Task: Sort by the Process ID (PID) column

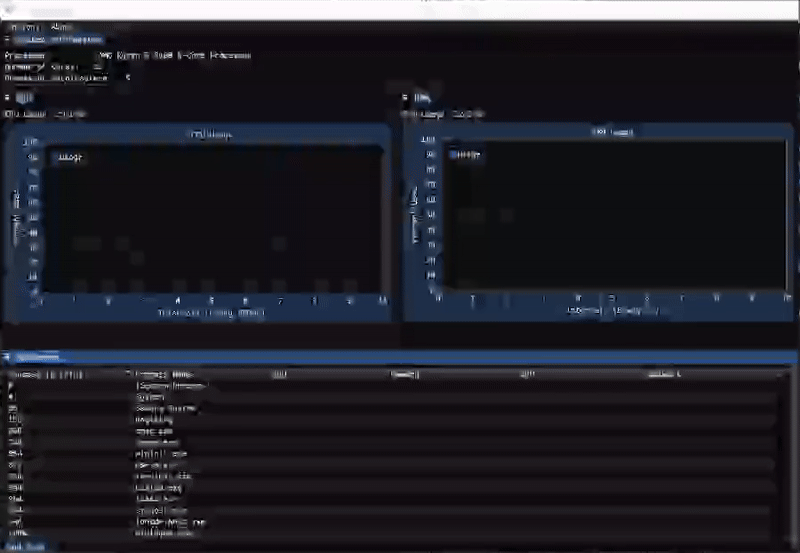Action: pos(45,375)
